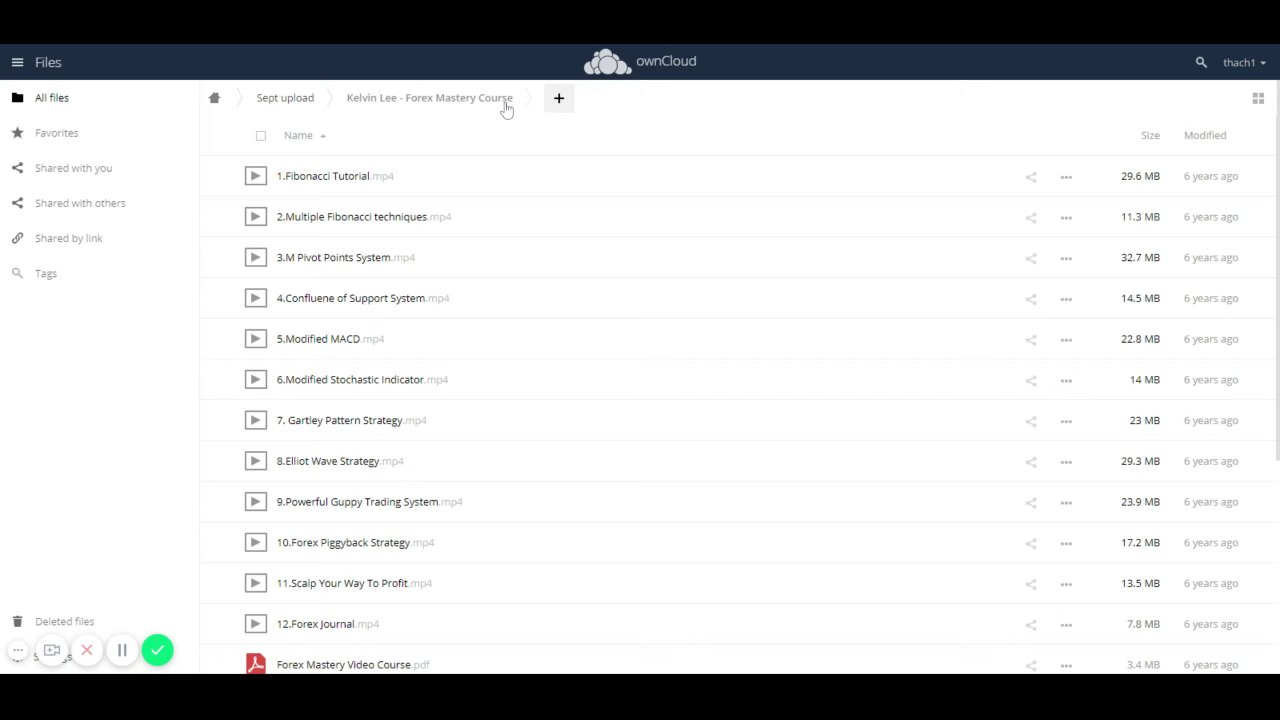Screen dimensions: 1280x720
Task: Open the new file plus button
Action: coord(559,98)
